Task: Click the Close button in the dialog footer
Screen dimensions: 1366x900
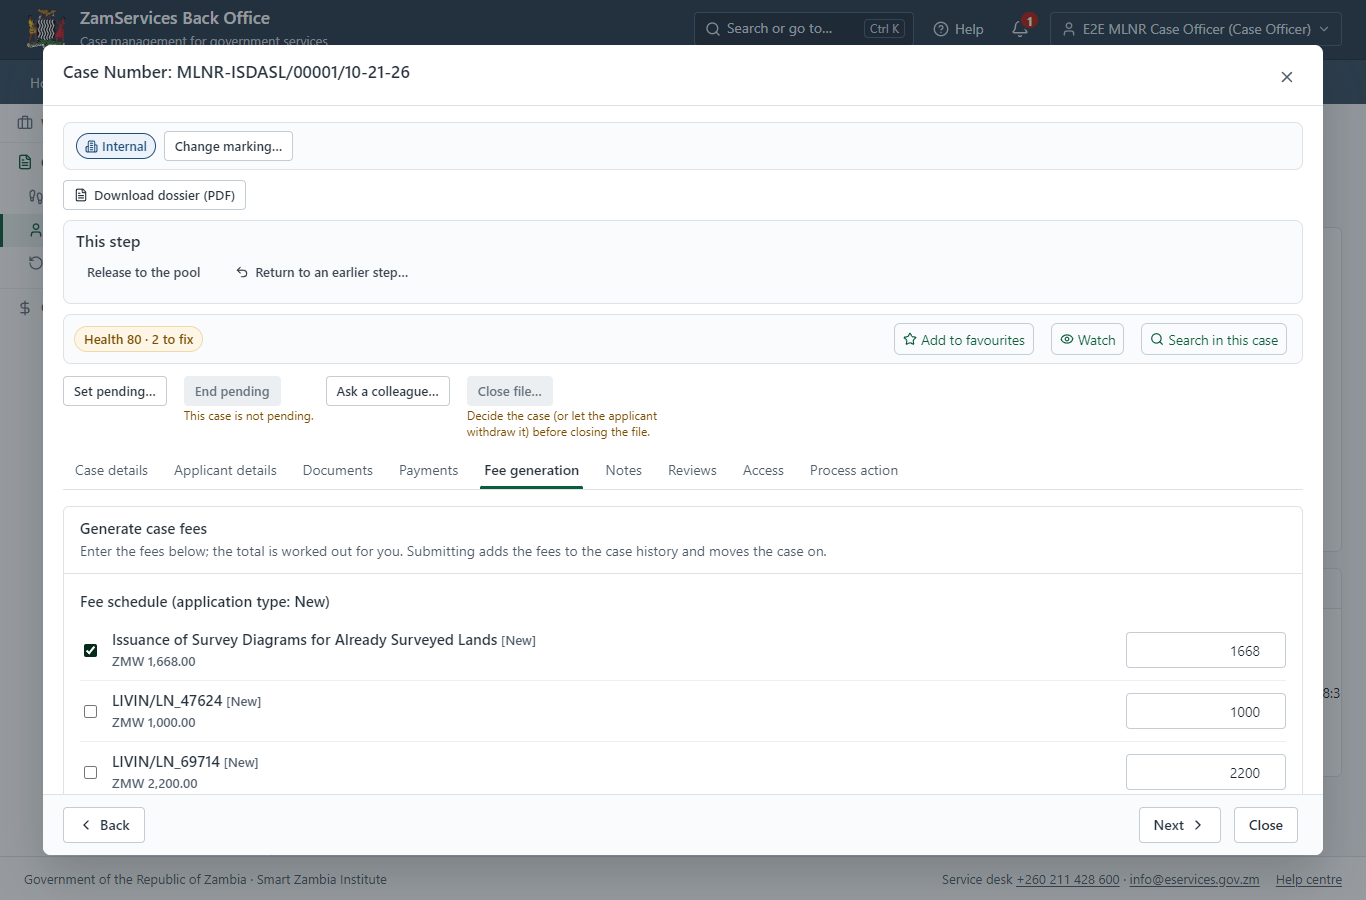Action: (x=1266, y=825)
